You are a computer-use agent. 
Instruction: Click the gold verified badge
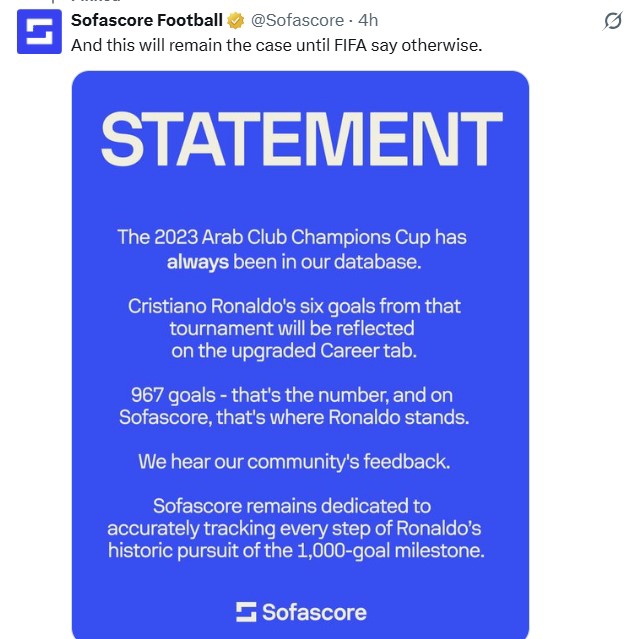click(236, 20)
